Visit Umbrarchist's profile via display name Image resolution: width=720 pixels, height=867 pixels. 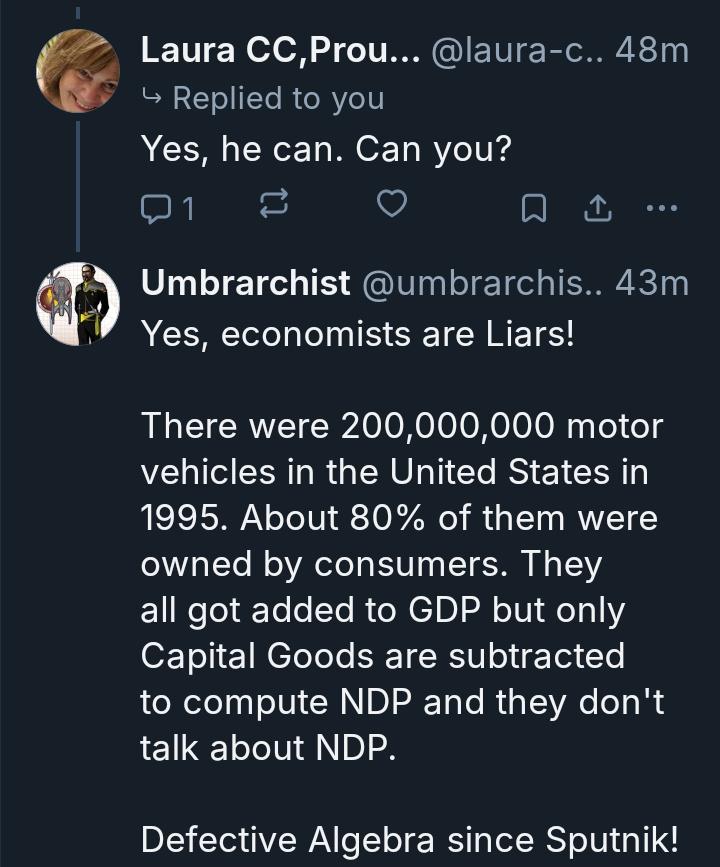pos(245,283)
